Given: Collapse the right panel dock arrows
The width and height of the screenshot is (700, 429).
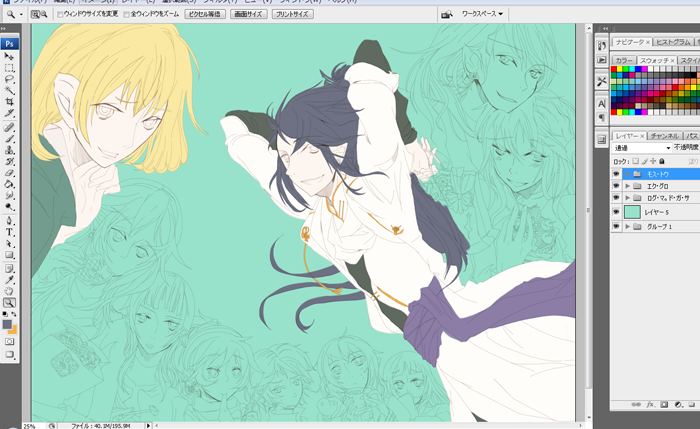Looking at the screenshot, I should (x=605, y=29).
